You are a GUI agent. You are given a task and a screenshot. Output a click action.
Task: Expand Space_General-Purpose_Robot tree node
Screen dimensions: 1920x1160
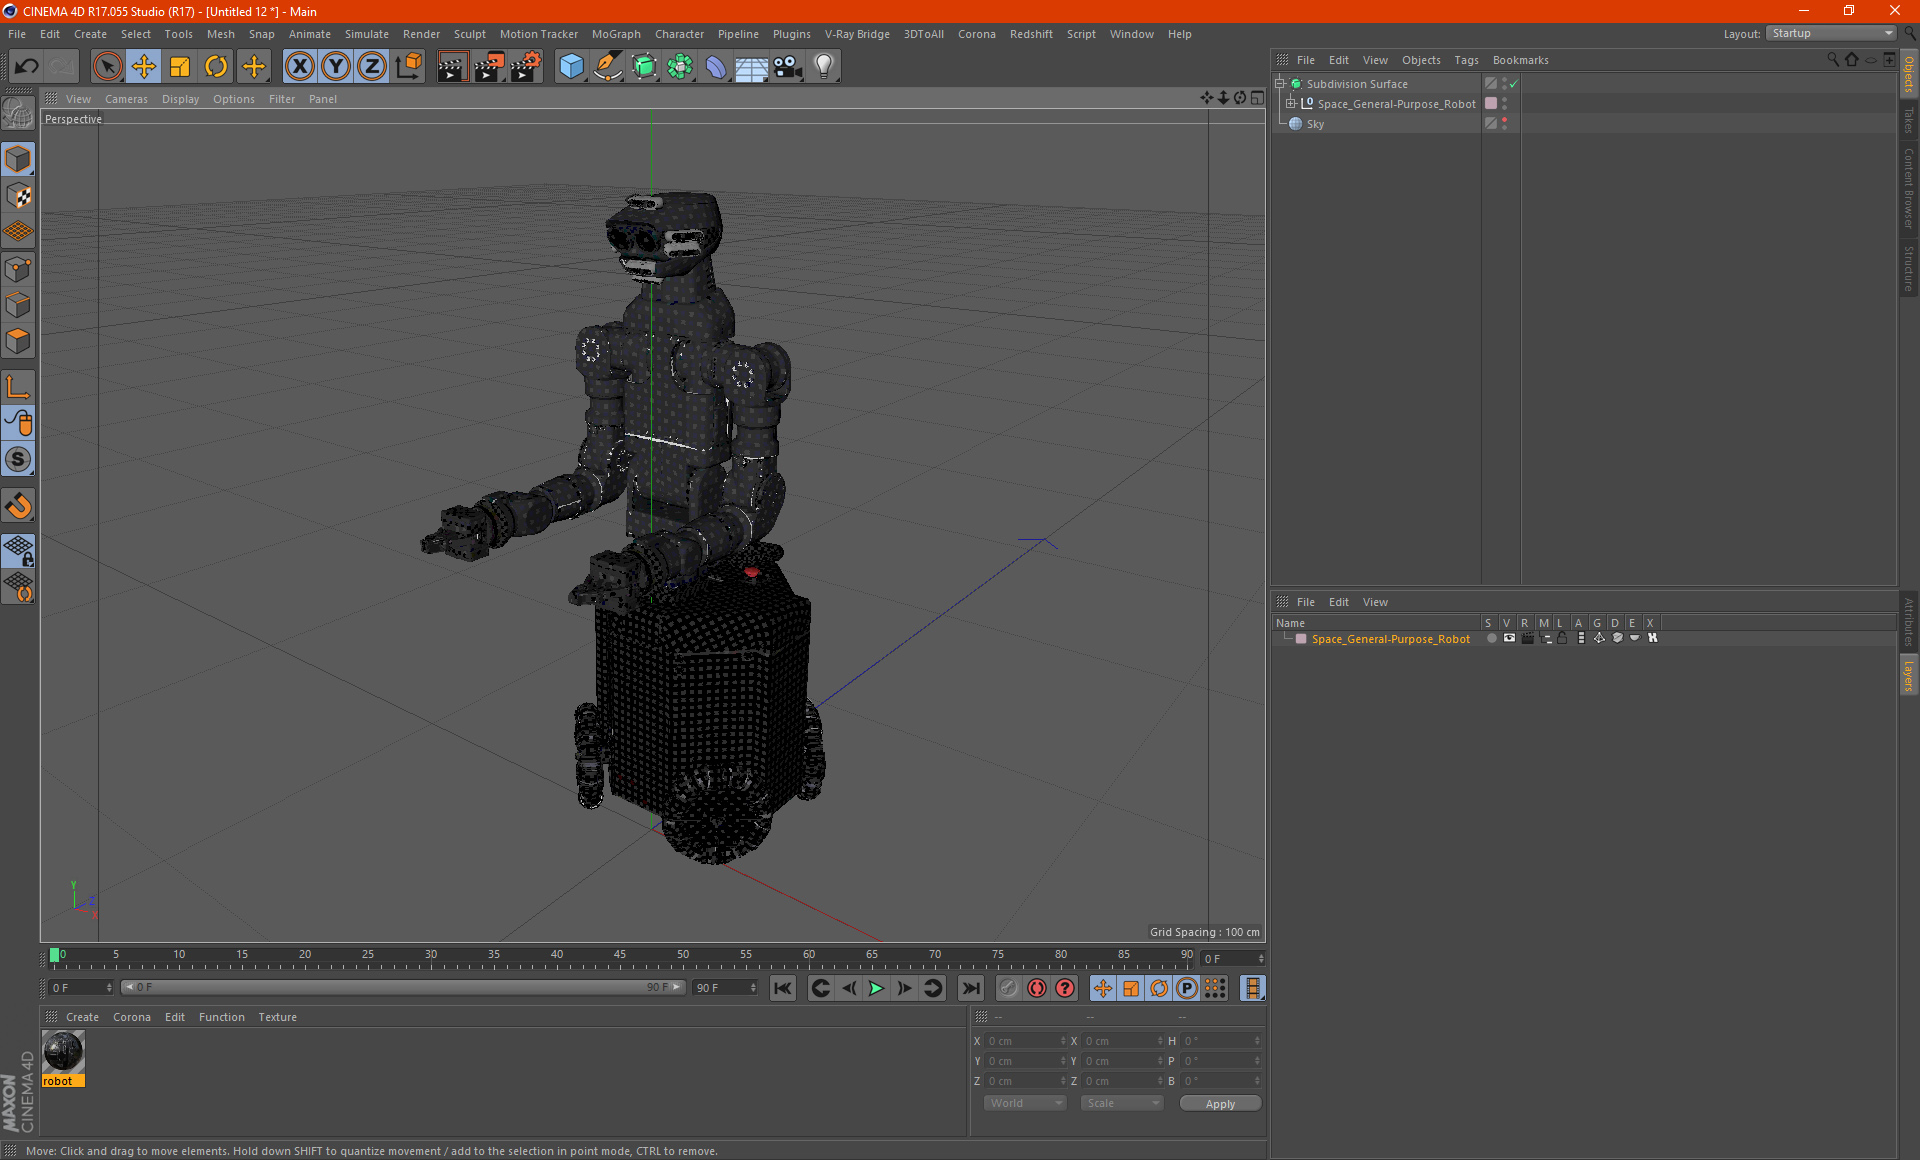(x=1291, y=104)
